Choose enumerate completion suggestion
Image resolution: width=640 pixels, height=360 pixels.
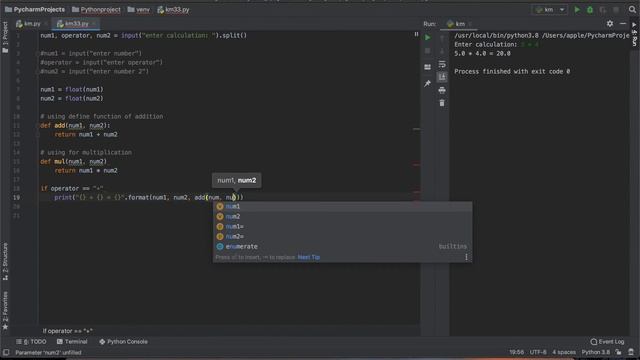click(342, 247)
